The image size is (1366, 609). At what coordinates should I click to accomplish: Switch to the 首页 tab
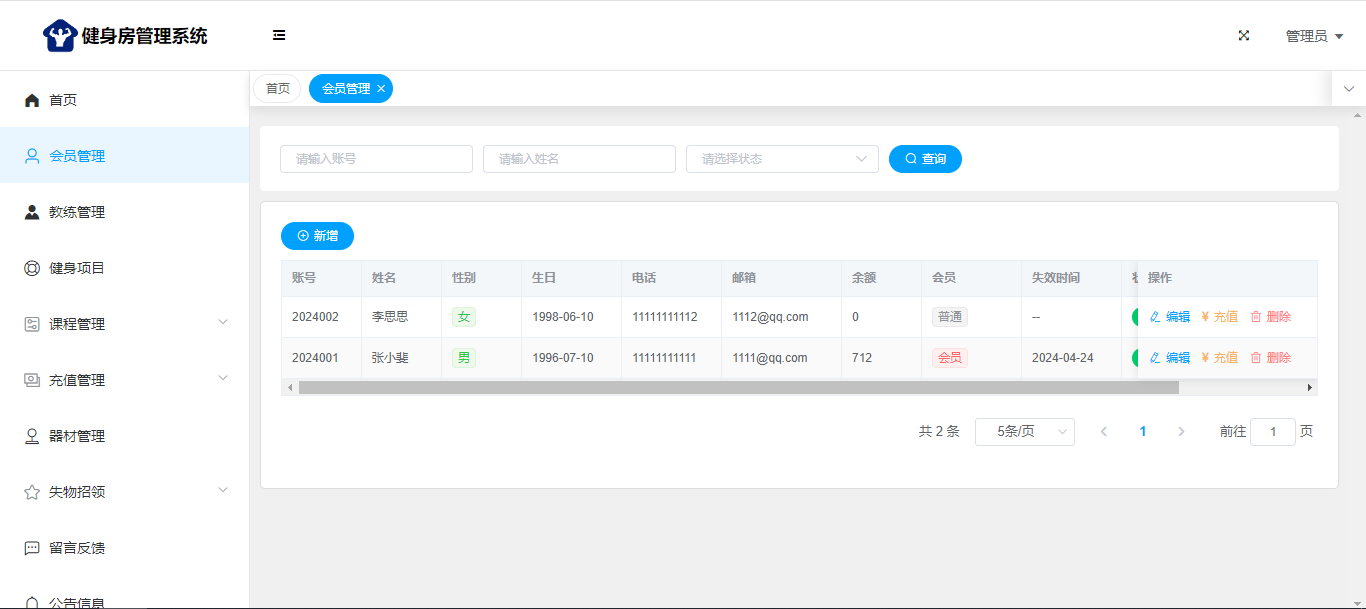point(277,89)
